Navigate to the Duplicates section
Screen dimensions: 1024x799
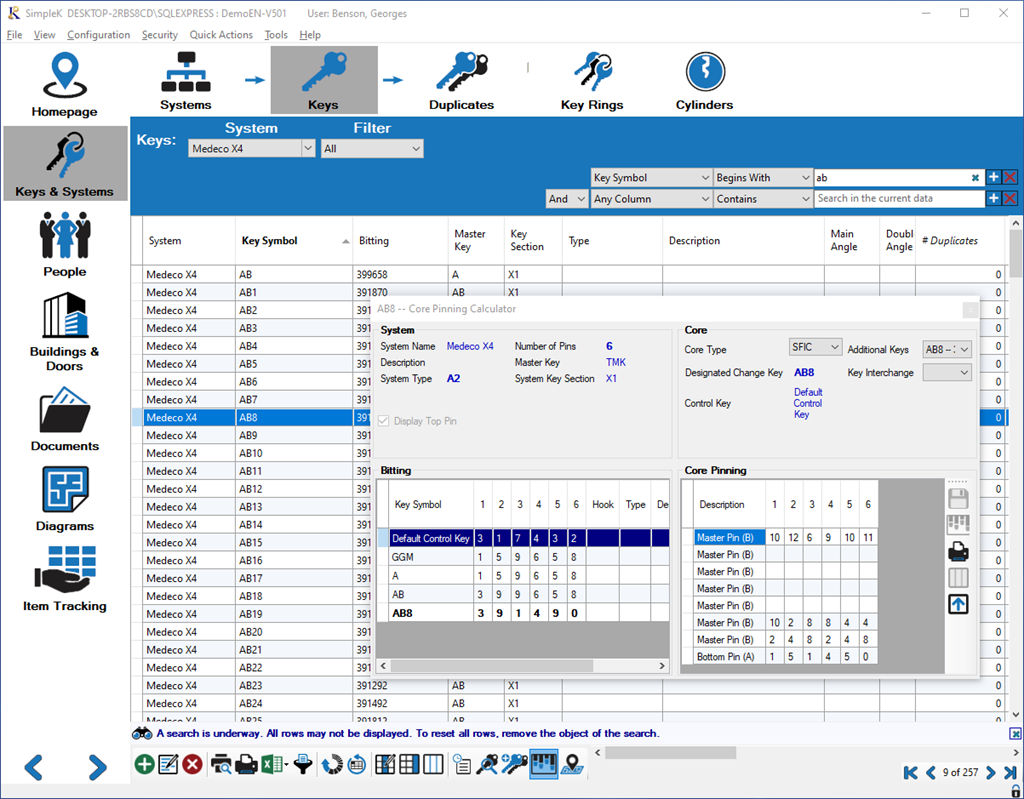pos(460,80)
